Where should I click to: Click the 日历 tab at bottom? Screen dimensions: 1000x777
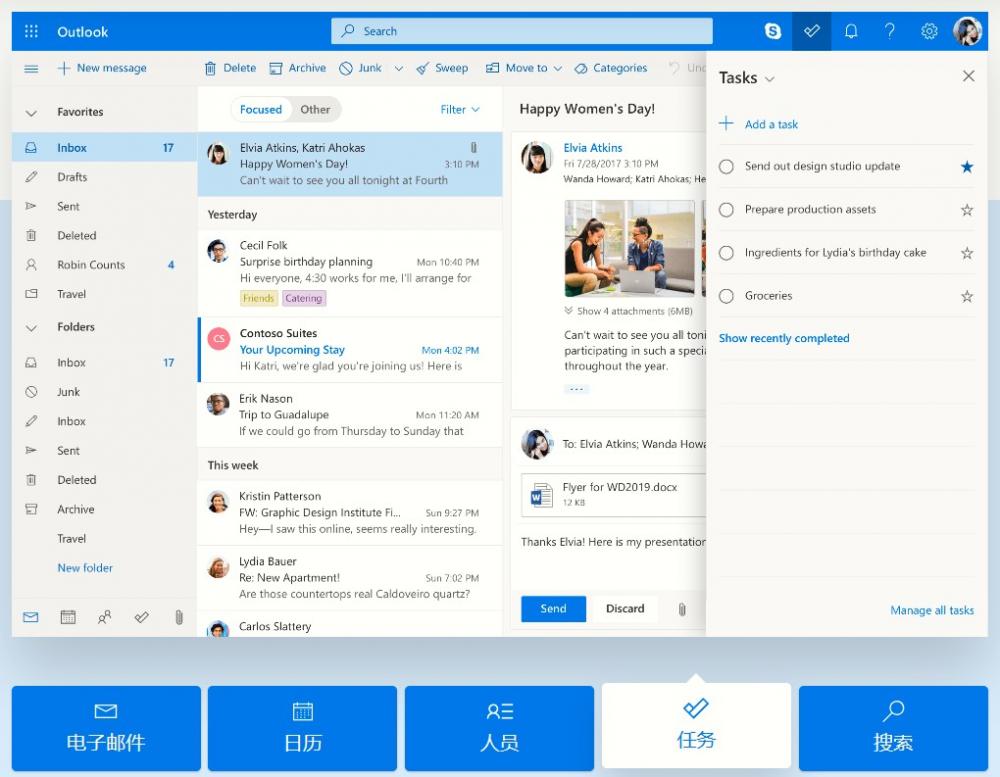point(302,728)
